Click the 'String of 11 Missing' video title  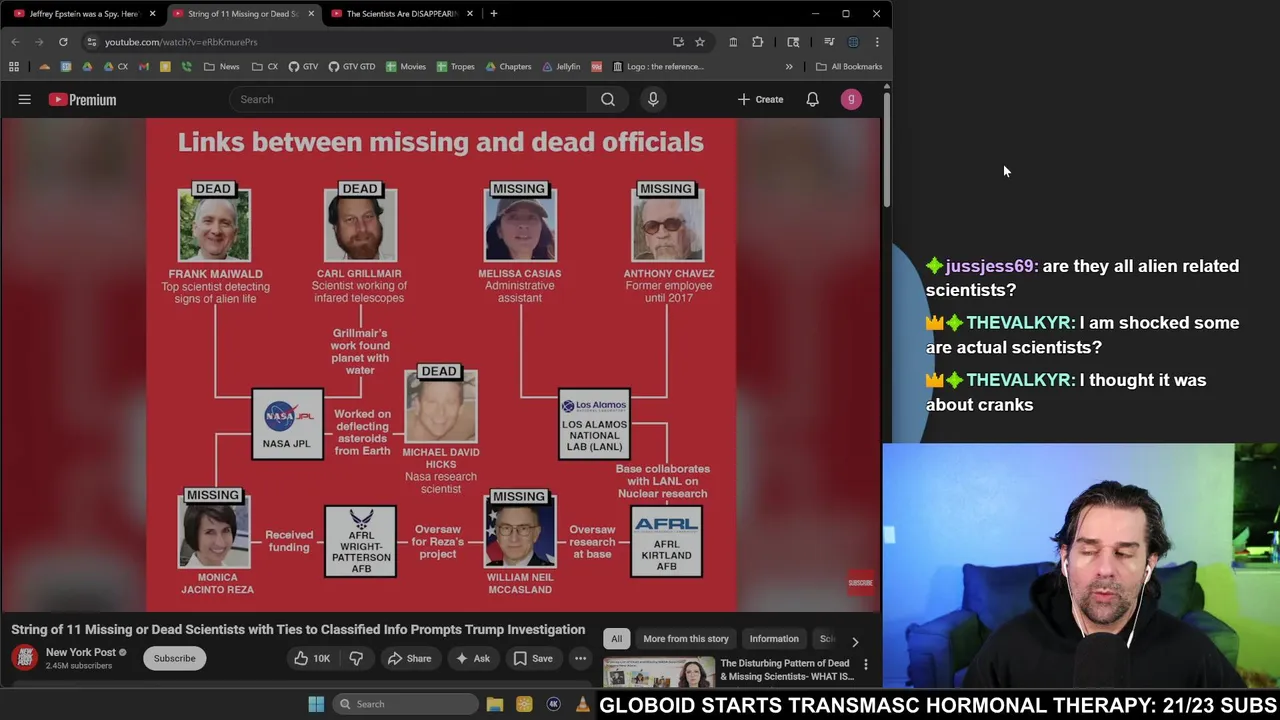point(298,629)
